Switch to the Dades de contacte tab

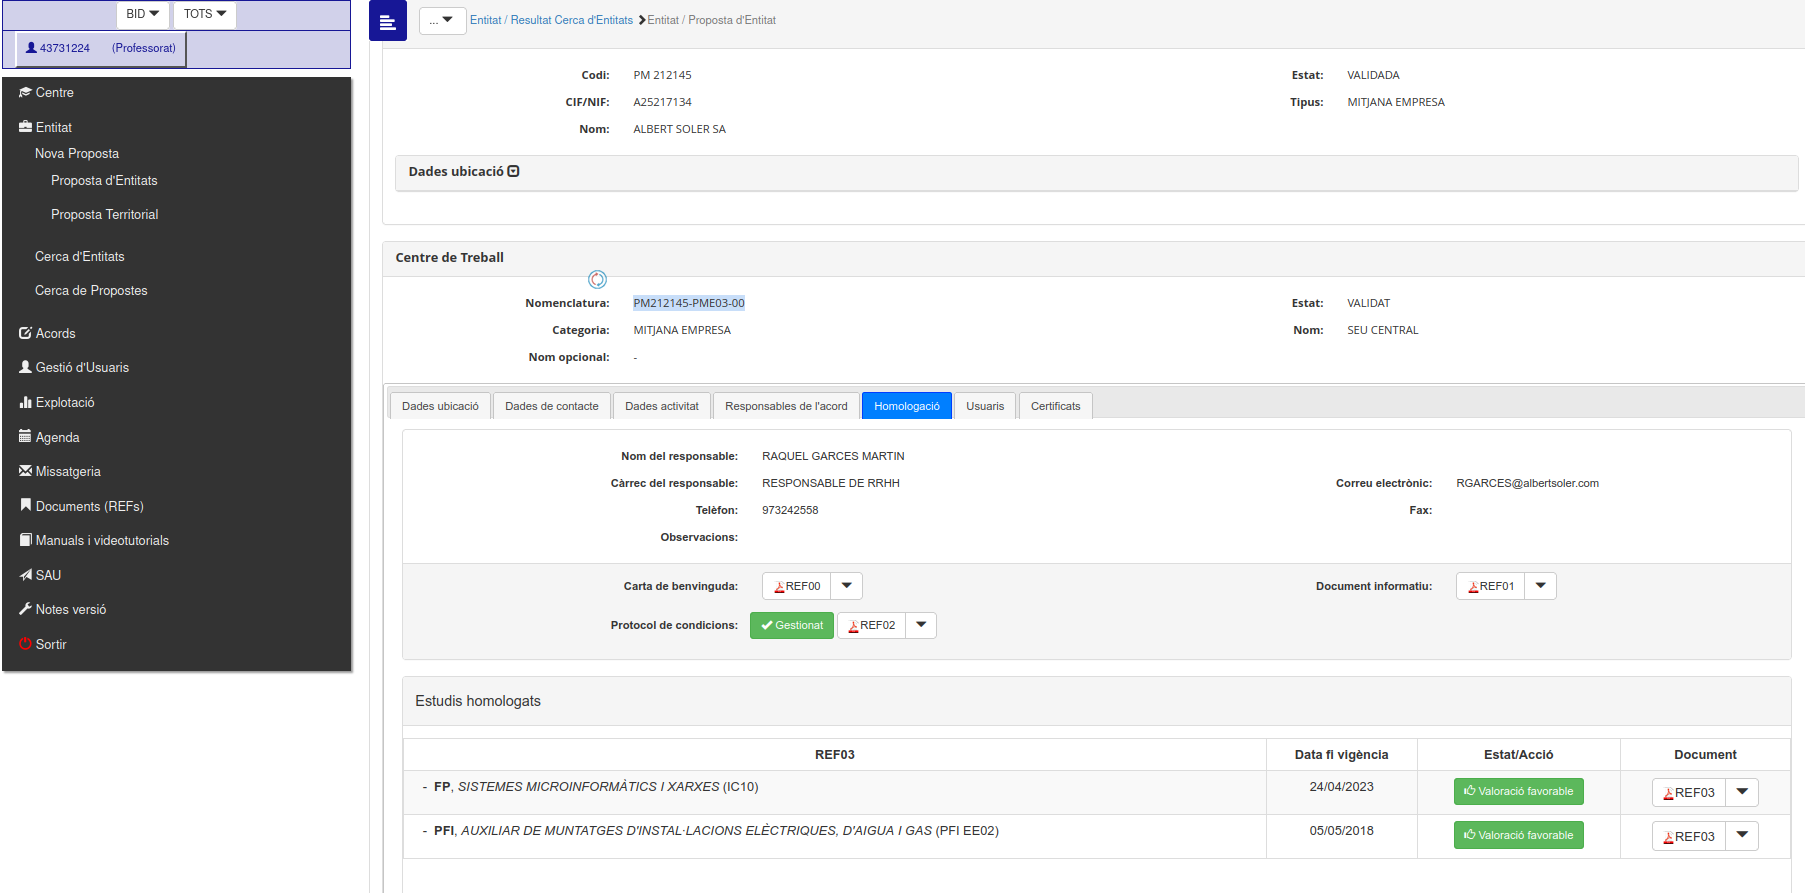552,406
